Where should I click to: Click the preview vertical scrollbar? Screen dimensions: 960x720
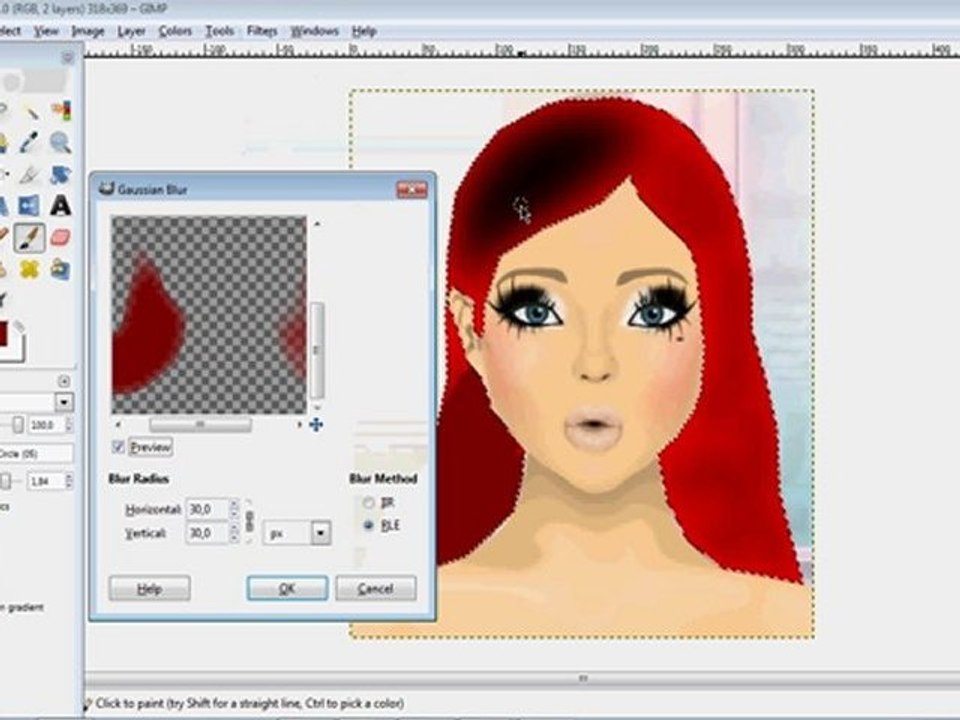[x=317, y=350]
